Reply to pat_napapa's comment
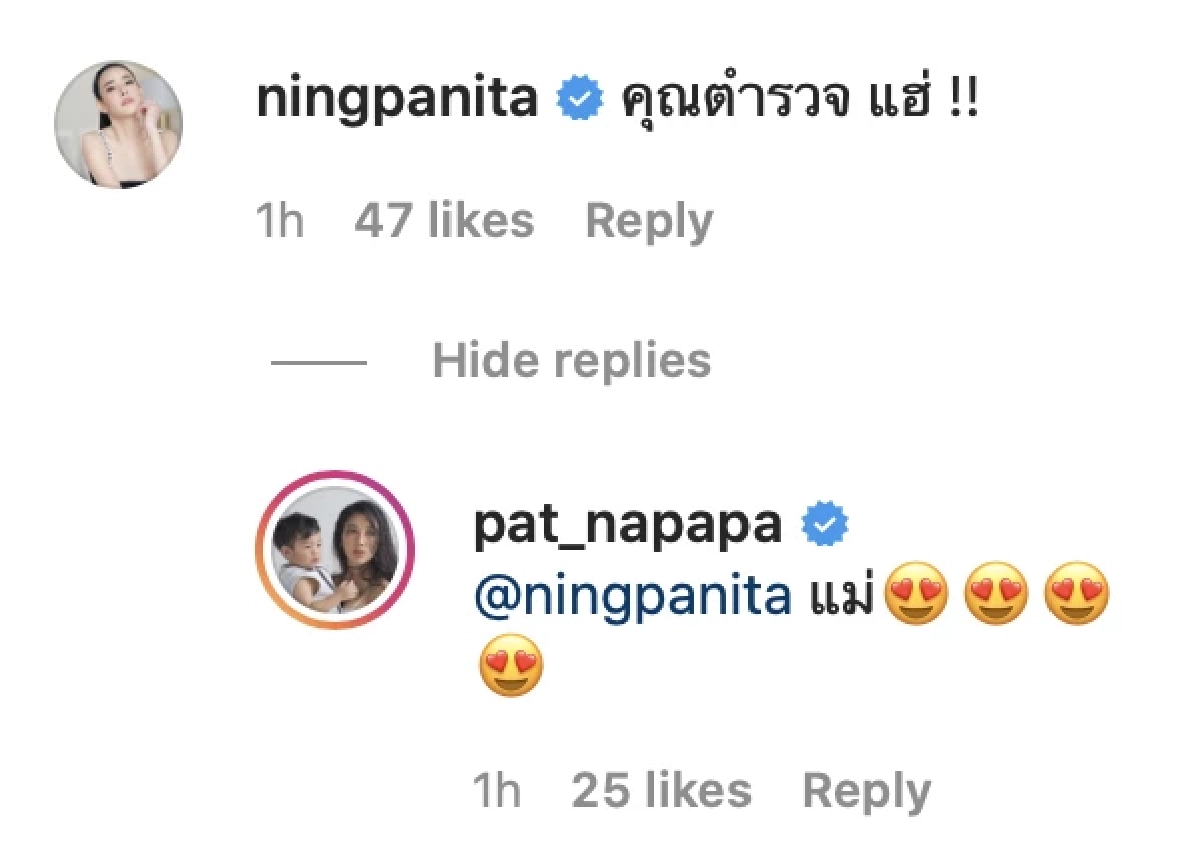The width and height of the screenshot is (1200, 859). (x=866, y=793)
